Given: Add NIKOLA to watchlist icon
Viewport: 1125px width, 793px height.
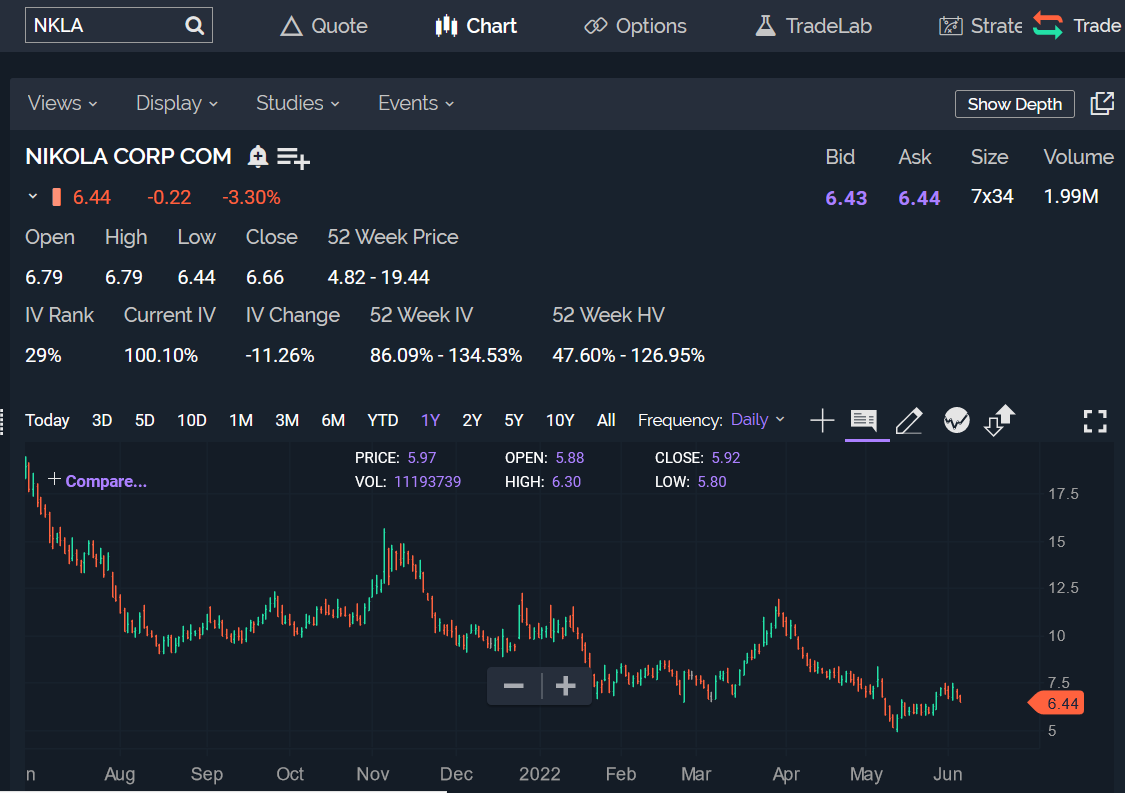Looking at the screenshot, I should (x=293, y=158).
